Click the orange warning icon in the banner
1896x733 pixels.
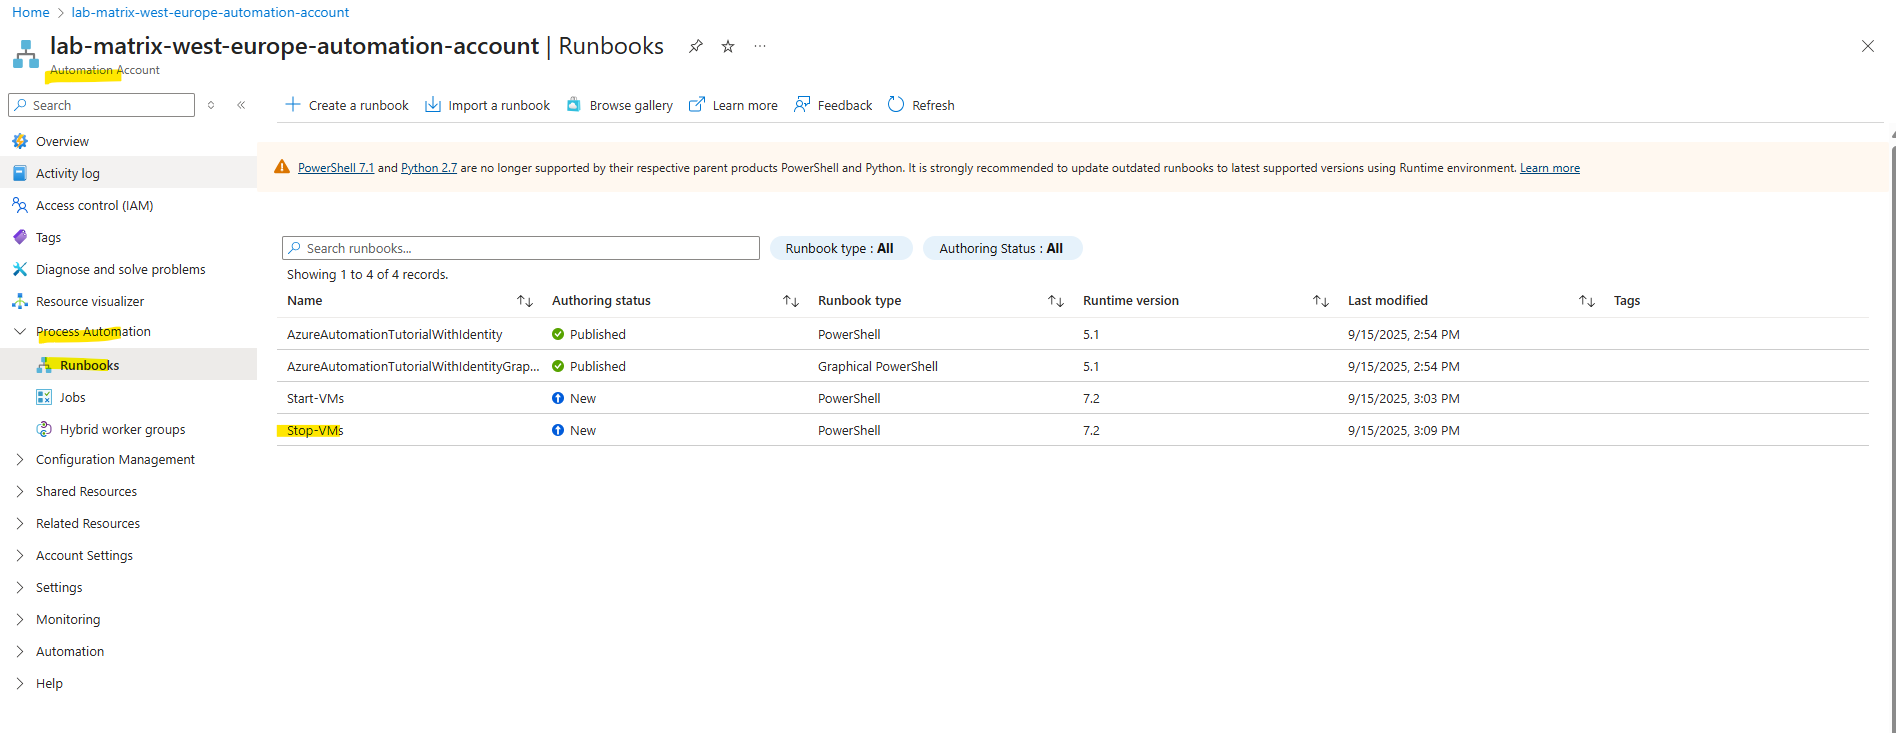tap(282, 167)
